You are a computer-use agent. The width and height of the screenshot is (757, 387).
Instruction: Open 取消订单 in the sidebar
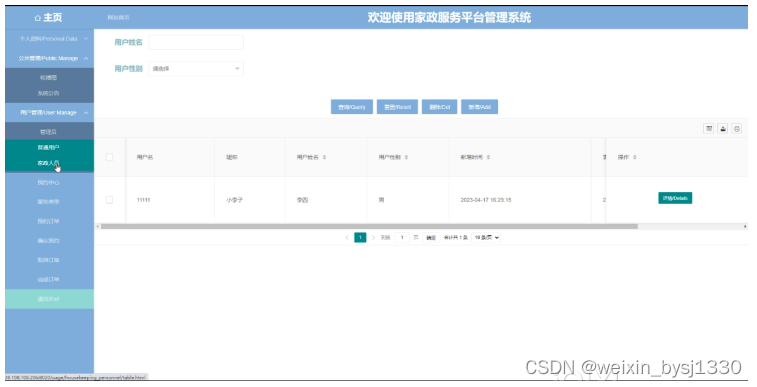(49, 260)
